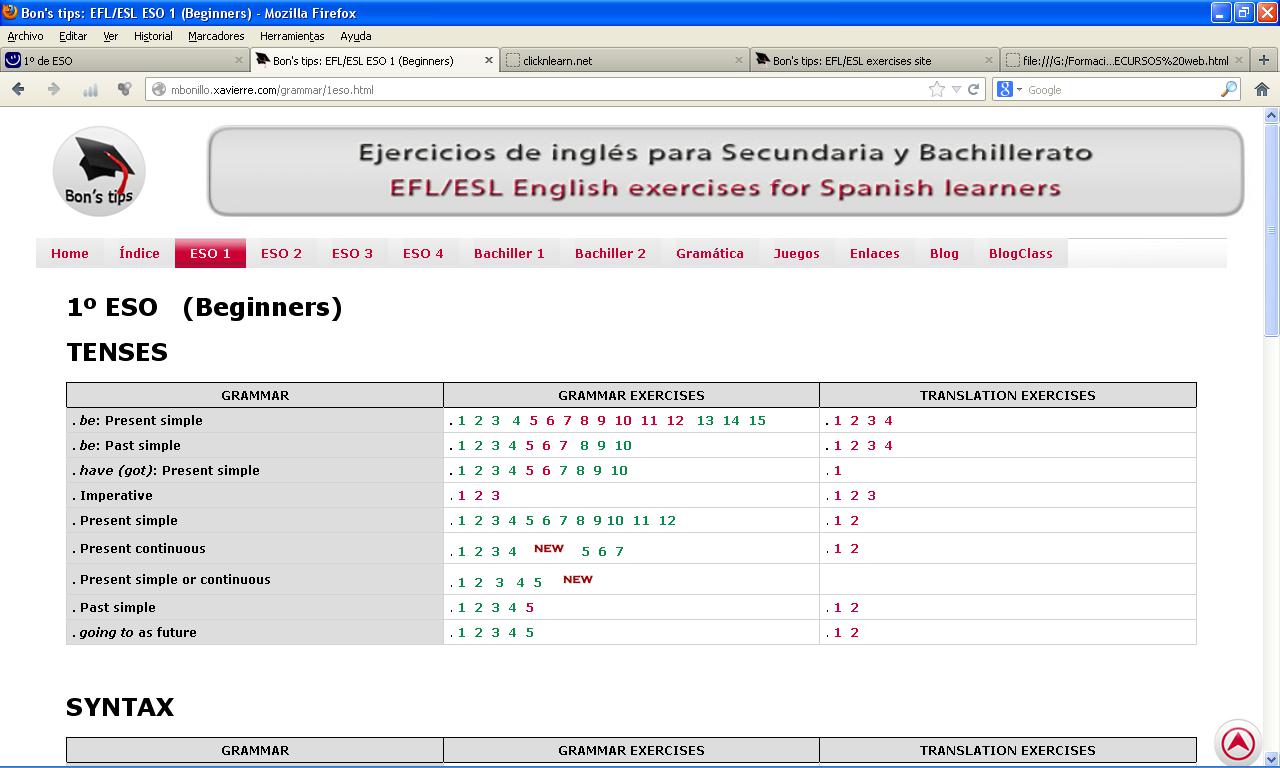Reload the page using the refresh icon

click(973, 89)
